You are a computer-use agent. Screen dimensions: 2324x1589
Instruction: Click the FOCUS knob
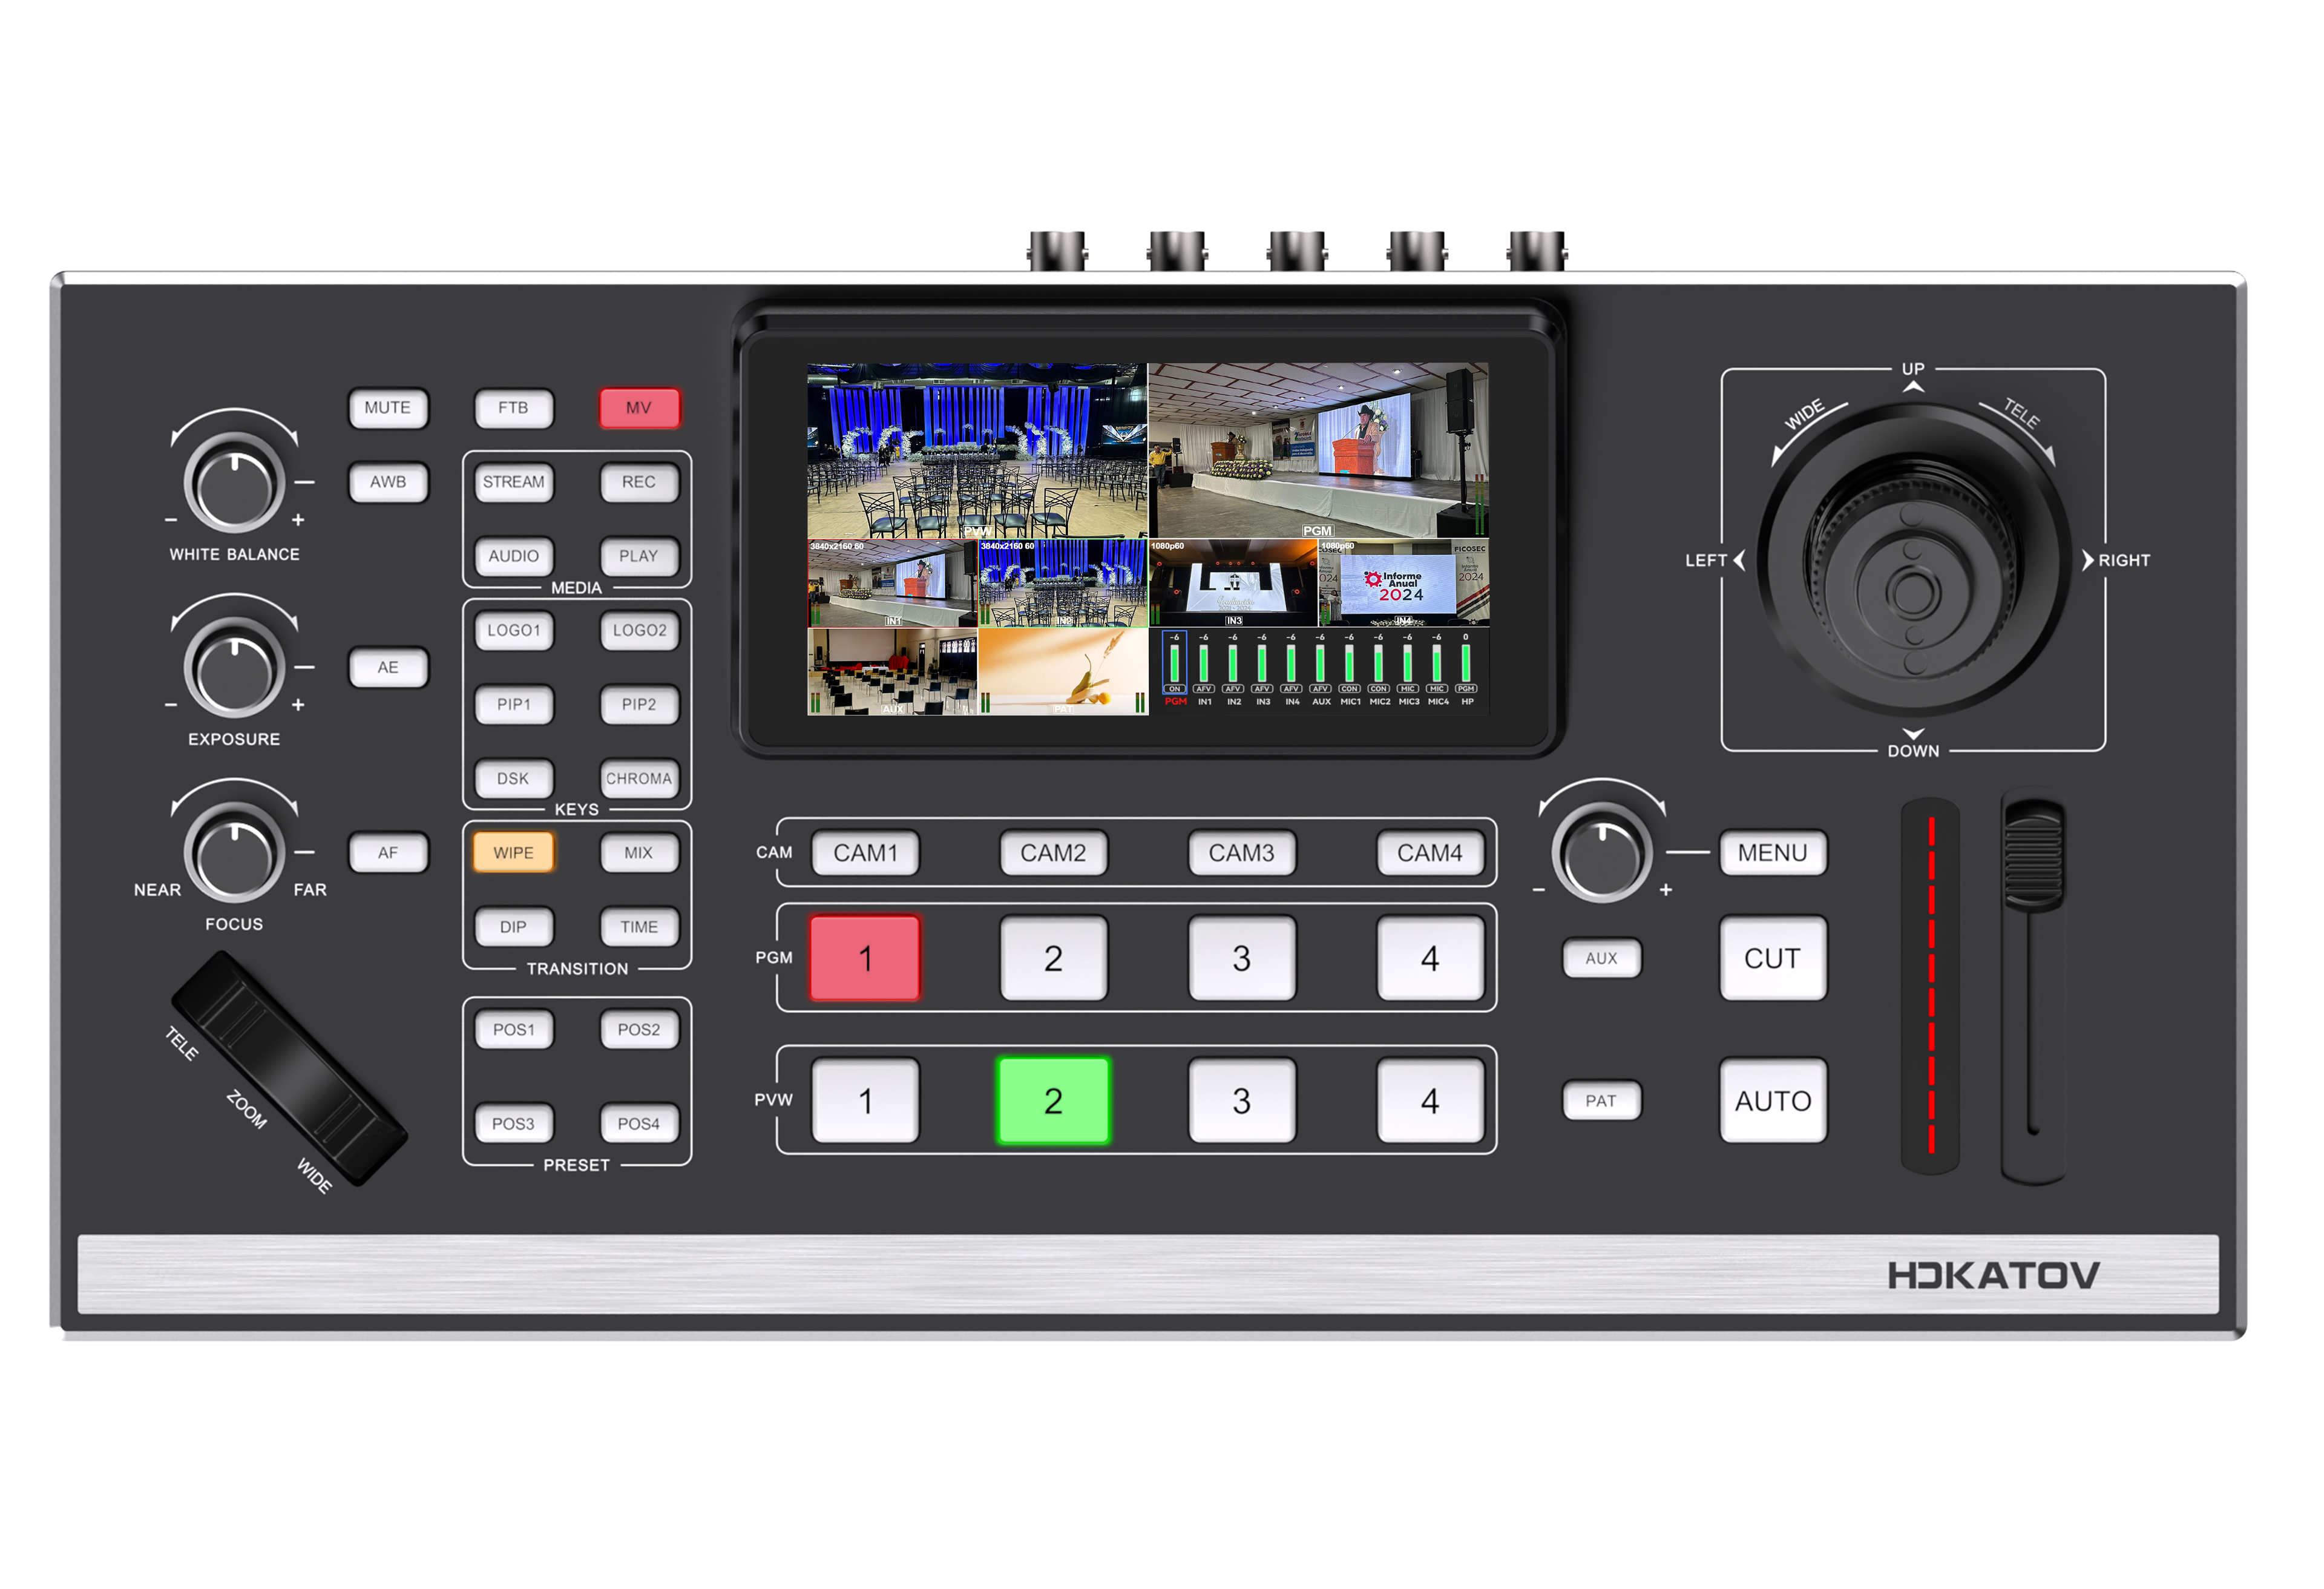click(234, 853)
